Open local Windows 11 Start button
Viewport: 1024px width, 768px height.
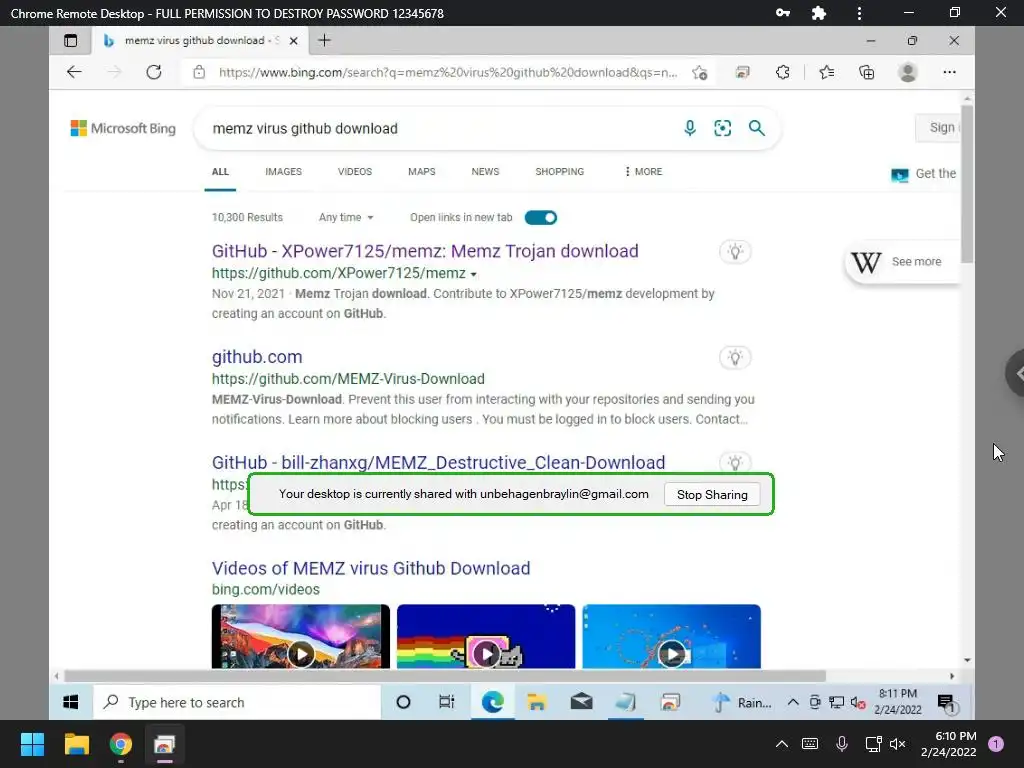coord(32,744)
